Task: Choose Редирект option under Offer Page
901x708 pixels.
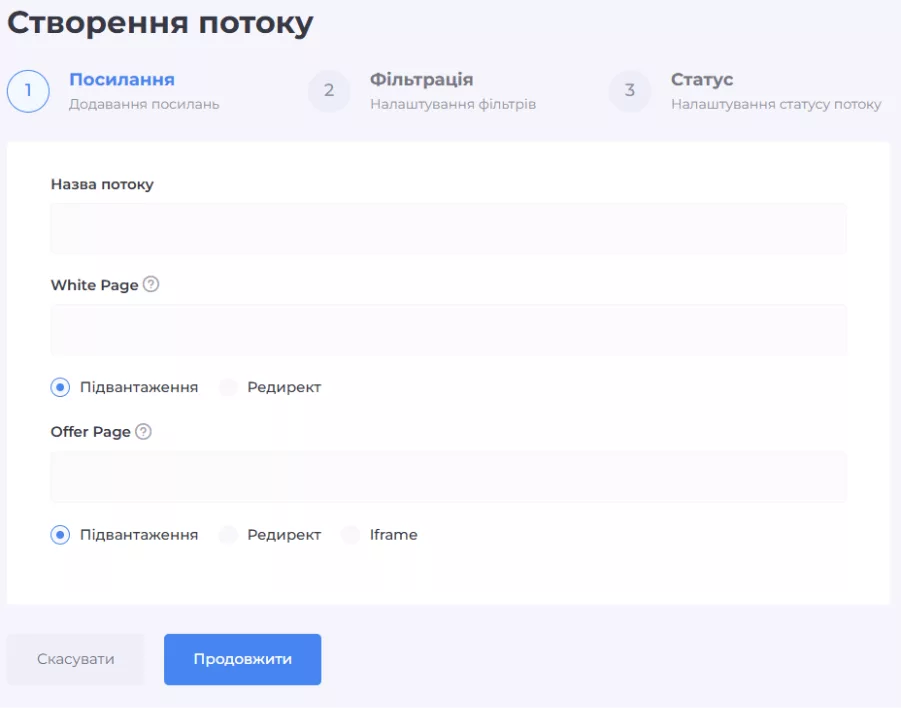Action: click(x=228, y=535)
